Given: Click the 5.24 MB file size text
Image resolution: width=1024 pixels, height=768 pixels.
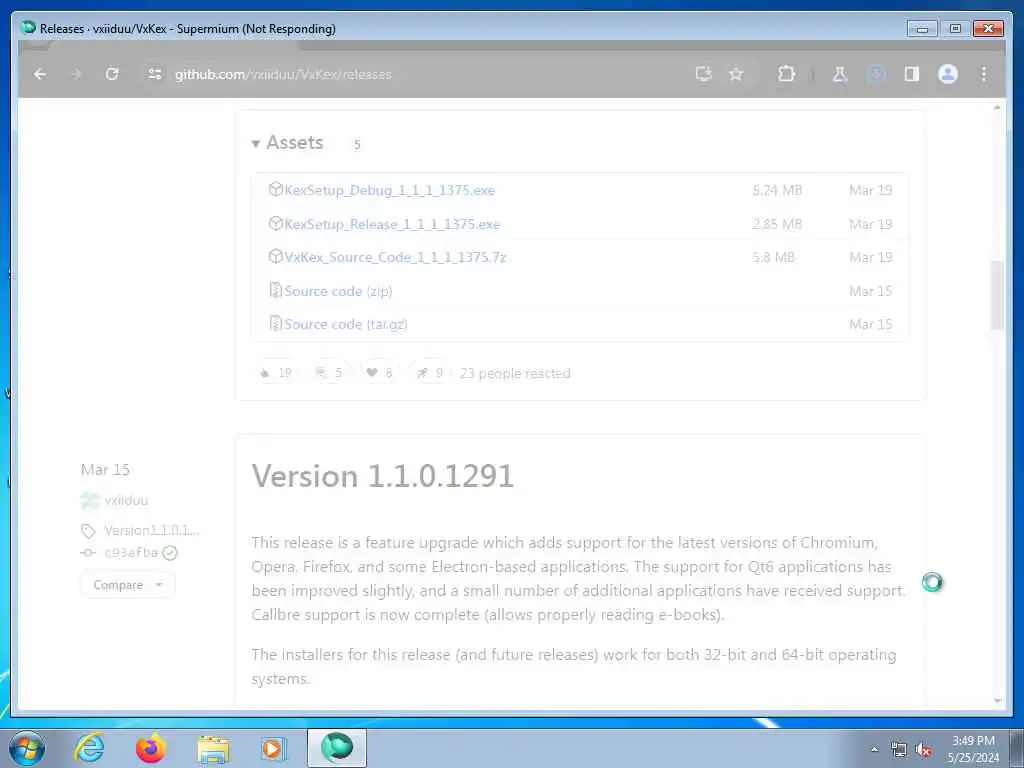Looking at the screenshot, I should [x=777, y=190].
